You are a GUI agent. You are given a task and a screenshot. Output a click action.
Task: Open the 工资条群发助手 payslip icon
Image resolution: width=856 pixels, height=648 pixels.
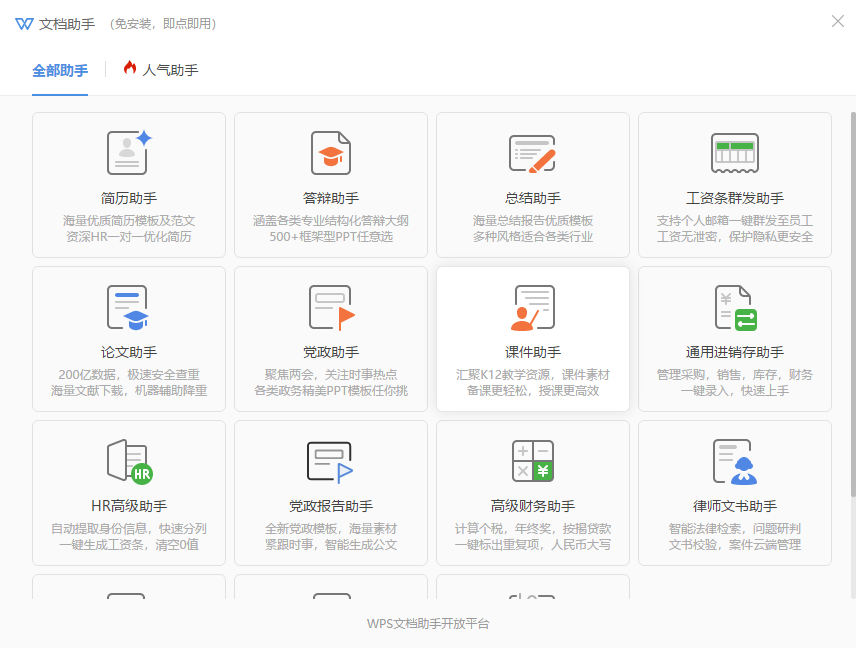coord(734,153)
